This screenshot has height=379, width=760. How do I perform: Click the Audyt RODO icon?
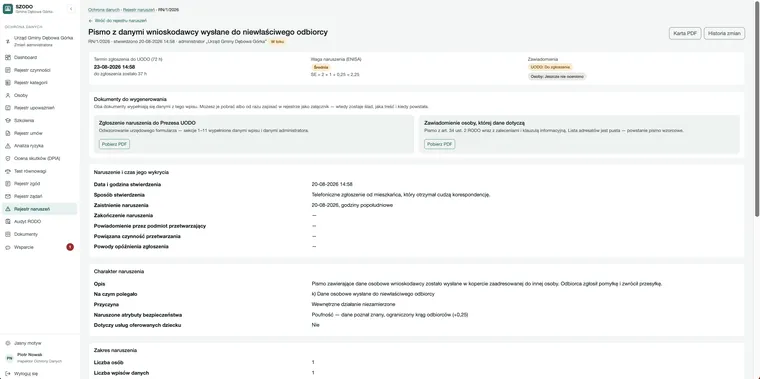[x=8, y=221]
